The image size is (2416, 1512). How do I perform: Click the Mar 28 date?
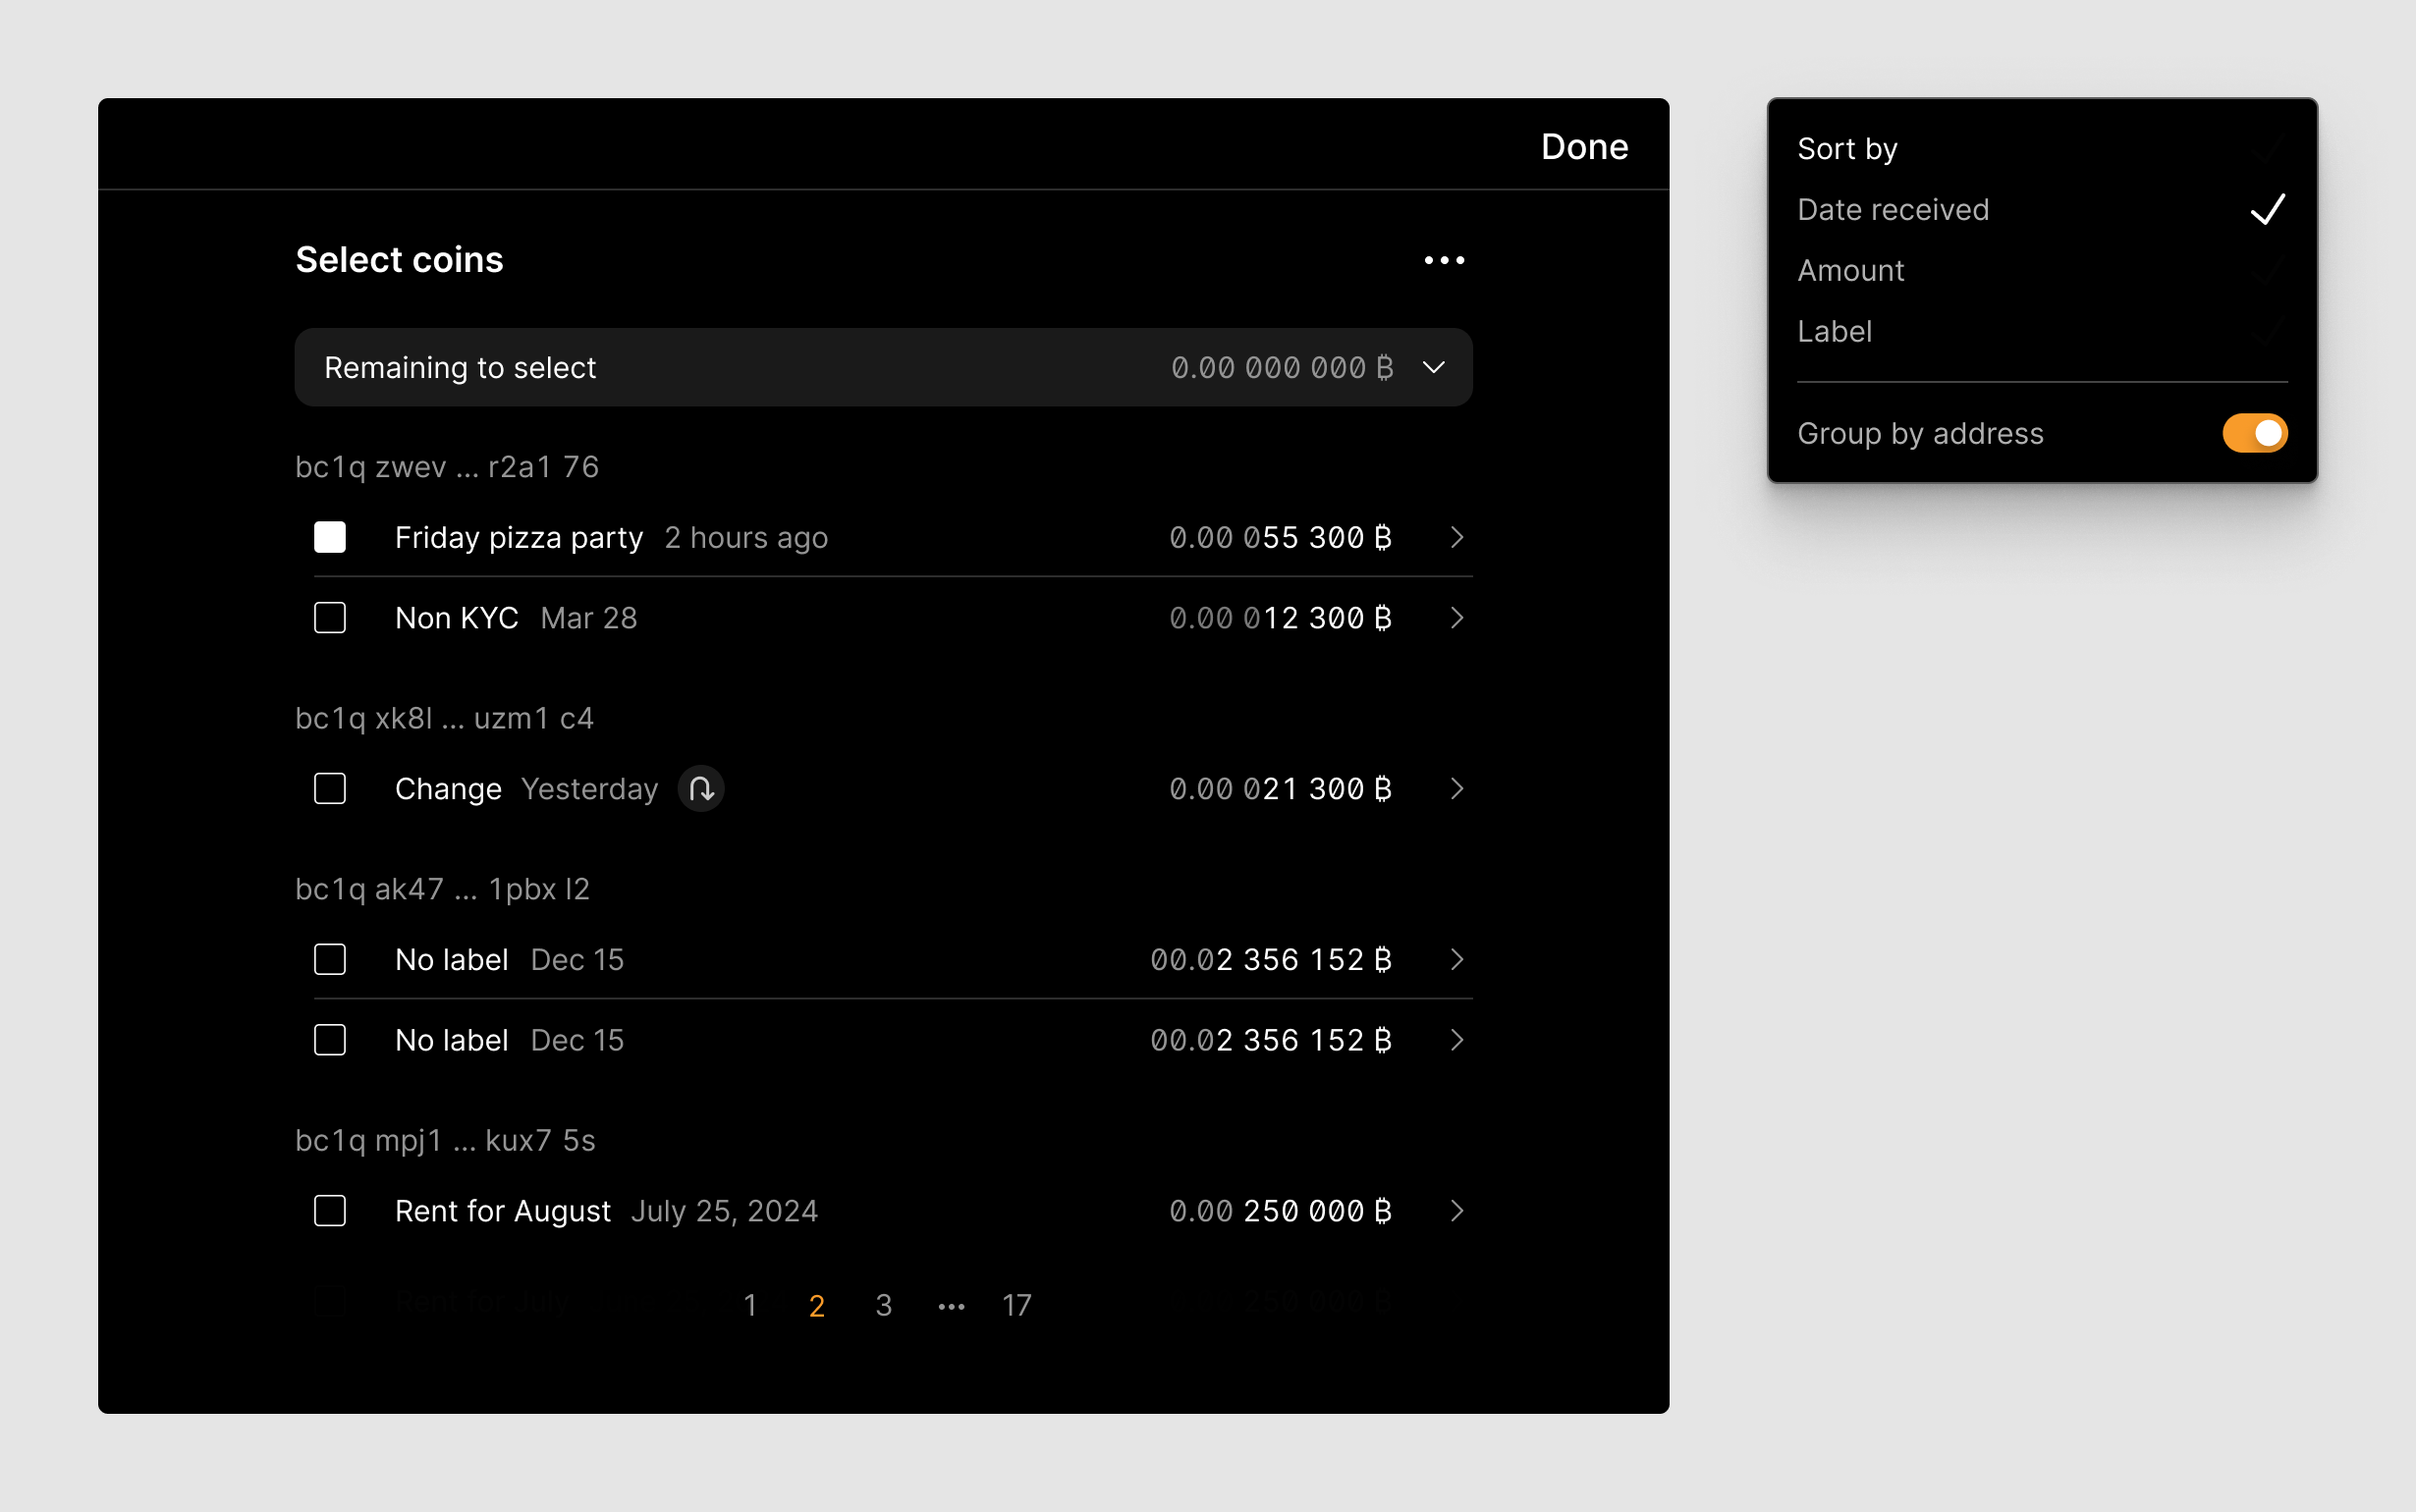pos(588,618)
